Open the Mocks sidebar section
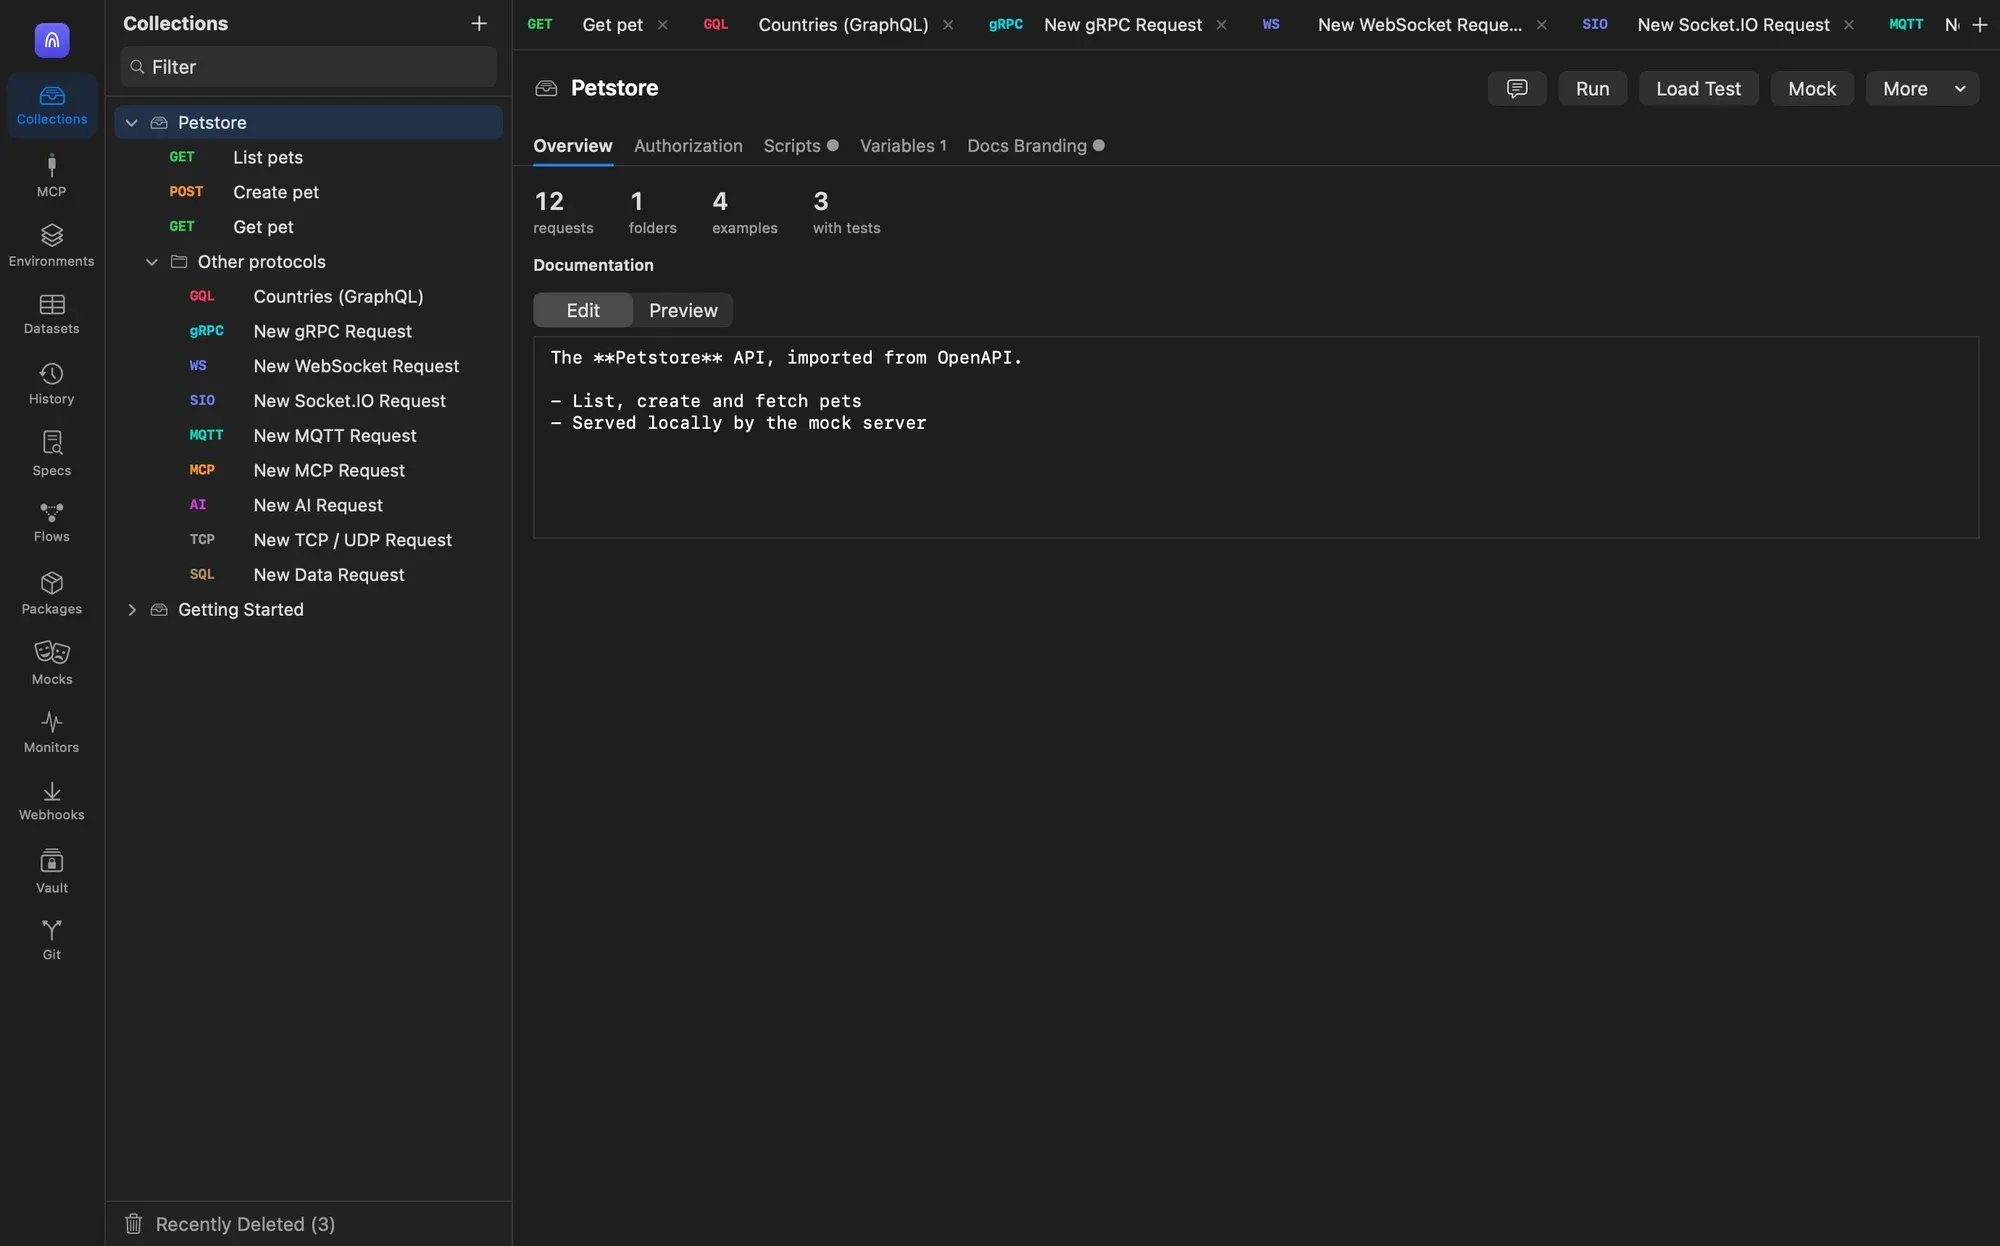Screen dimensions: 2000x1246 (52, 663)
